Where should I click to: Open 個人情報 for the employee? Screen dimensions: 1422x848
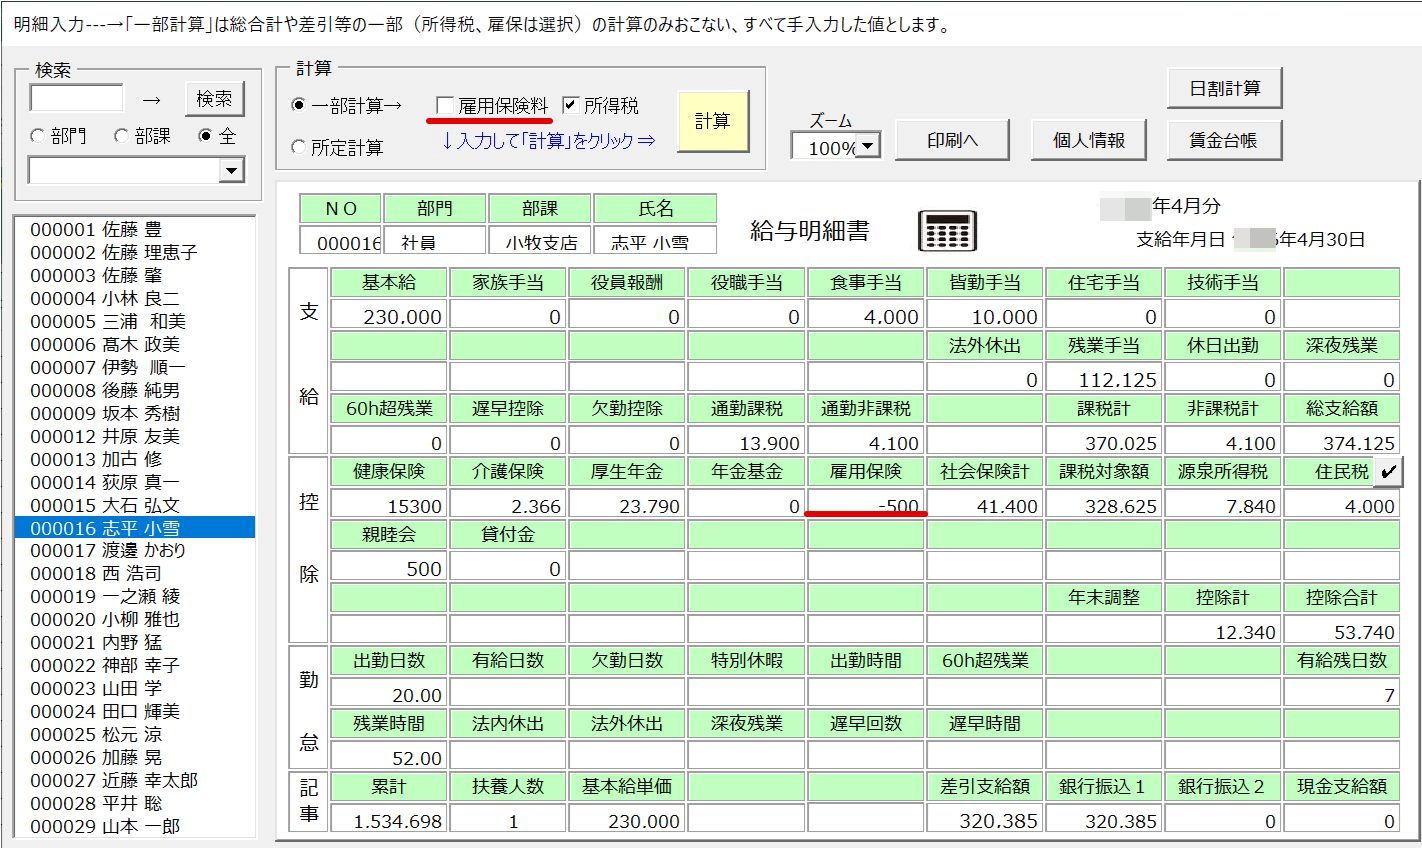(1088, 141)
